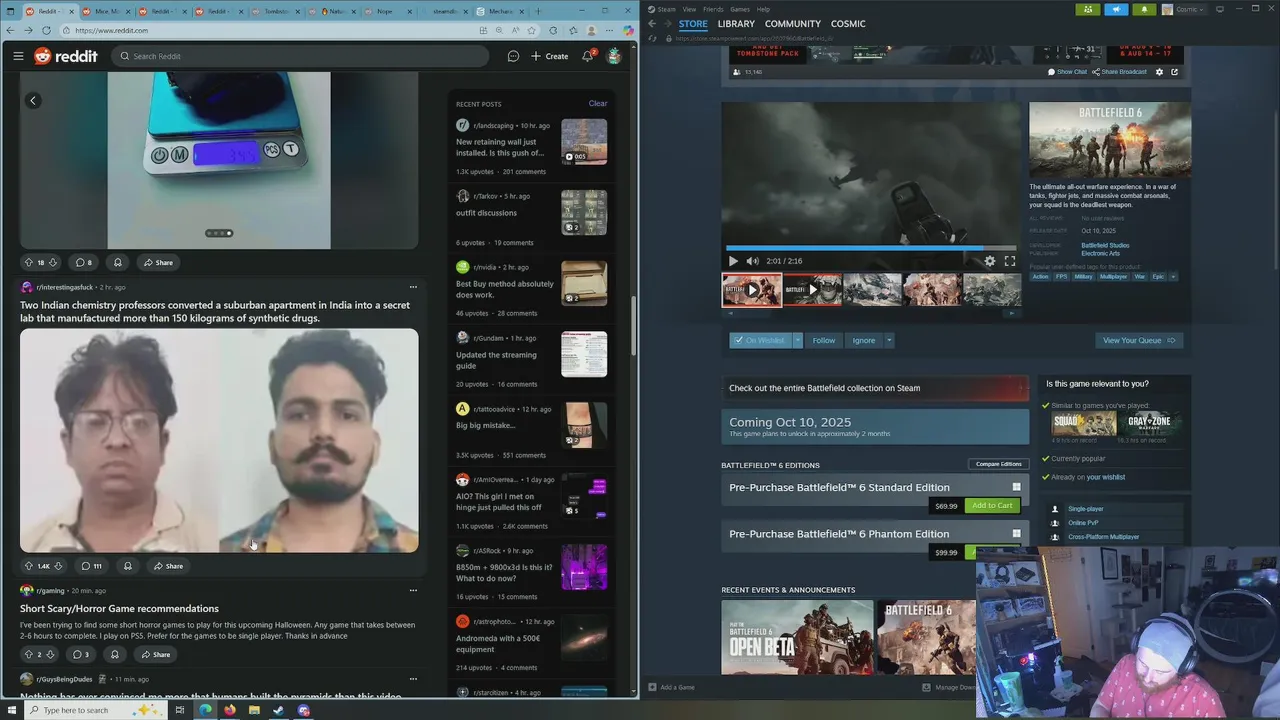Clear the Recent Posts list
1280x720 pixels.
597,103
